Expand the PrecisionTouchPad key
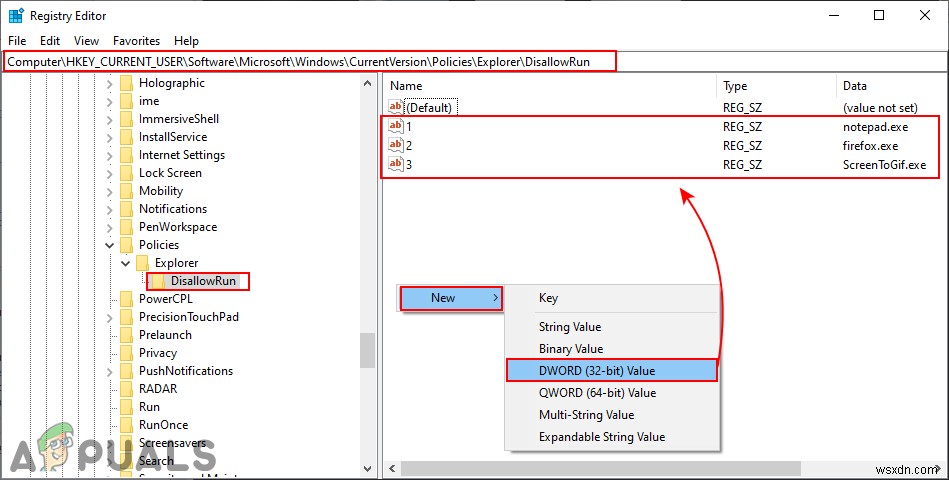 [110, 317]
